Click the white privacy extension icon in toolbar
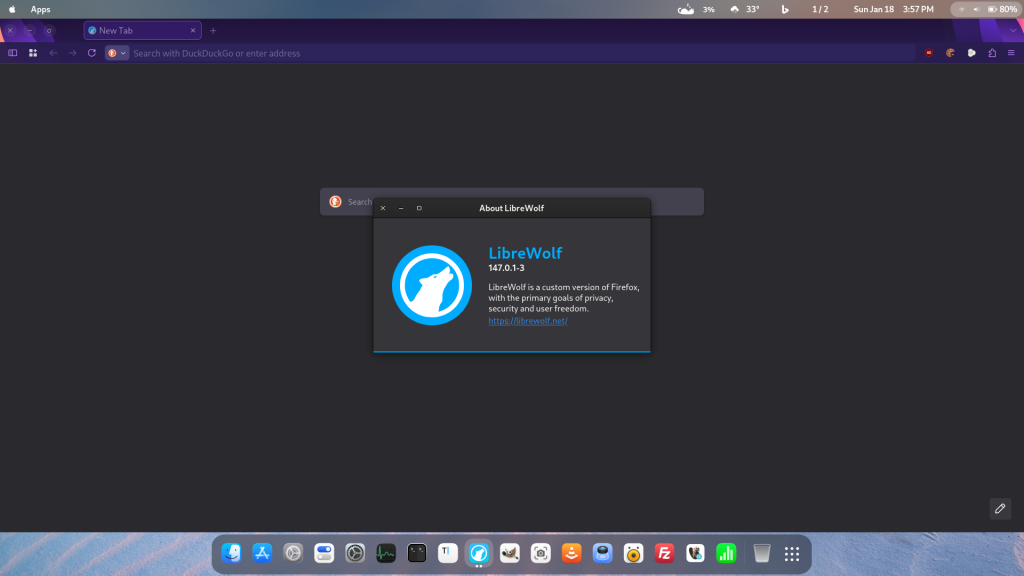1024x576 pixels. [972, 53]
